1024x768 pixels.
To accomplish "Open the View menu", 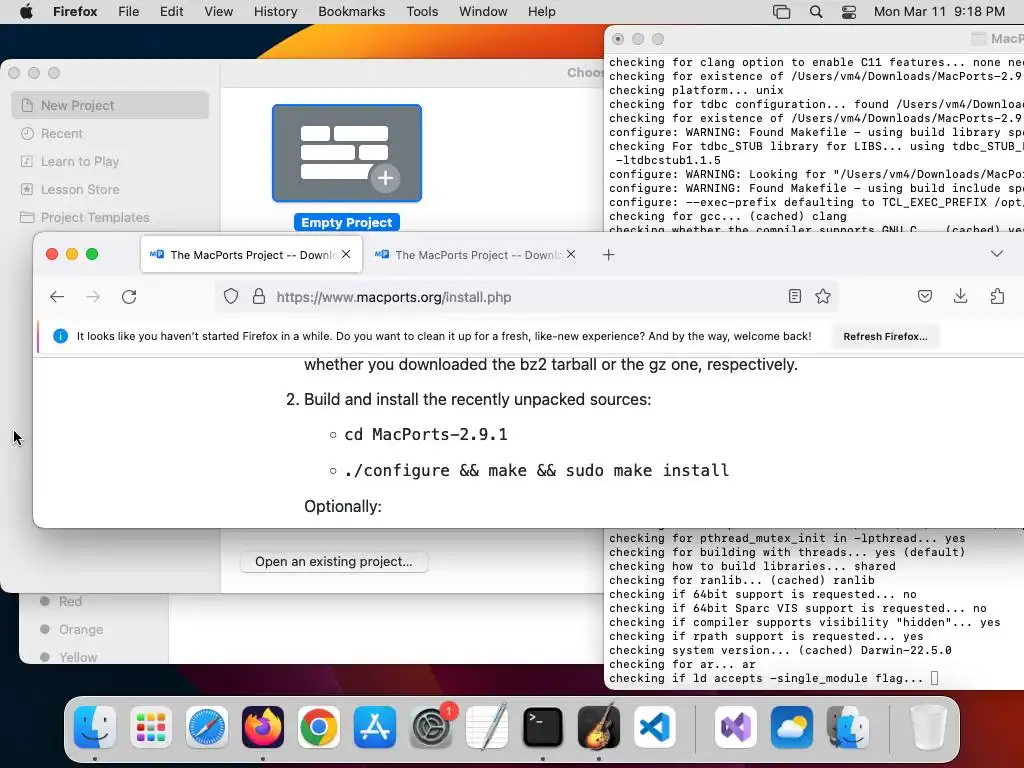I will click(x=218, y=12).
